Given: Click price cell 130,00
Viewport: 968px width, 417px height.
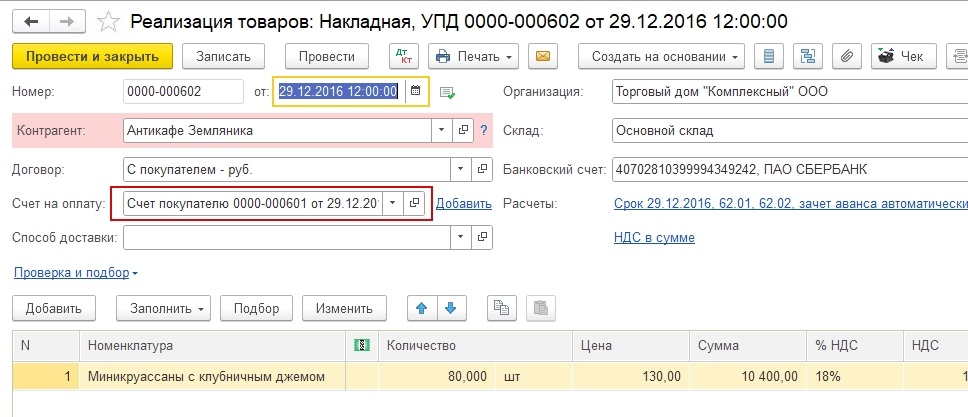Looking at the screenshot, I should (x=631, y=376).
